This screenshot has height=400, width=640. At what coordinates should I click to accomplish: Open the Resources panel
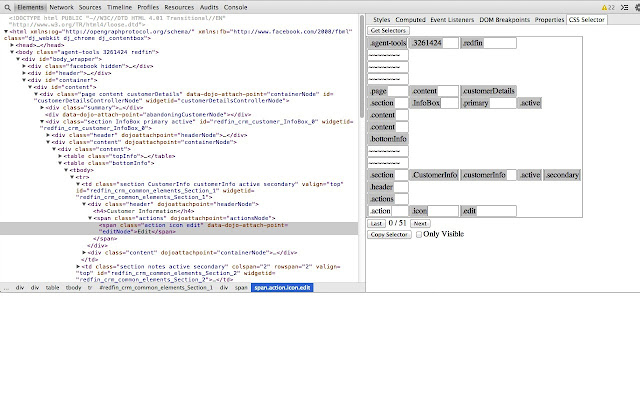click(x=179, y=7)
